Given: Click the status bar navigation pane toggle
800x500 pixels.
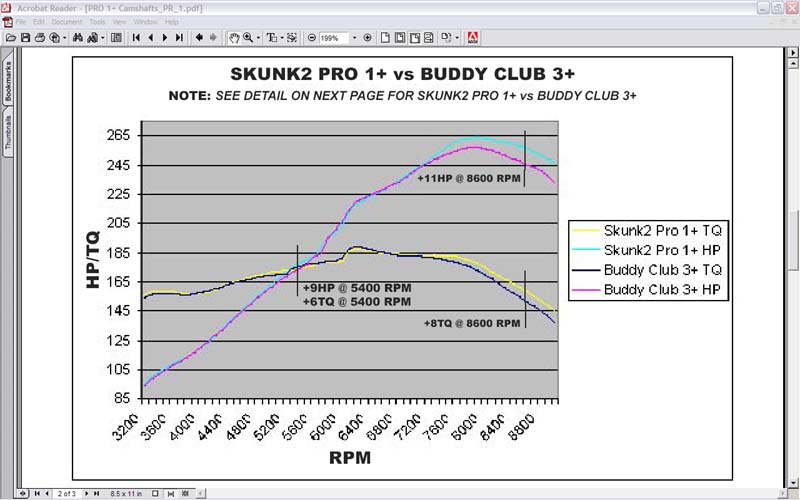Looking at the screenshot, I should [x=23, y=493].
